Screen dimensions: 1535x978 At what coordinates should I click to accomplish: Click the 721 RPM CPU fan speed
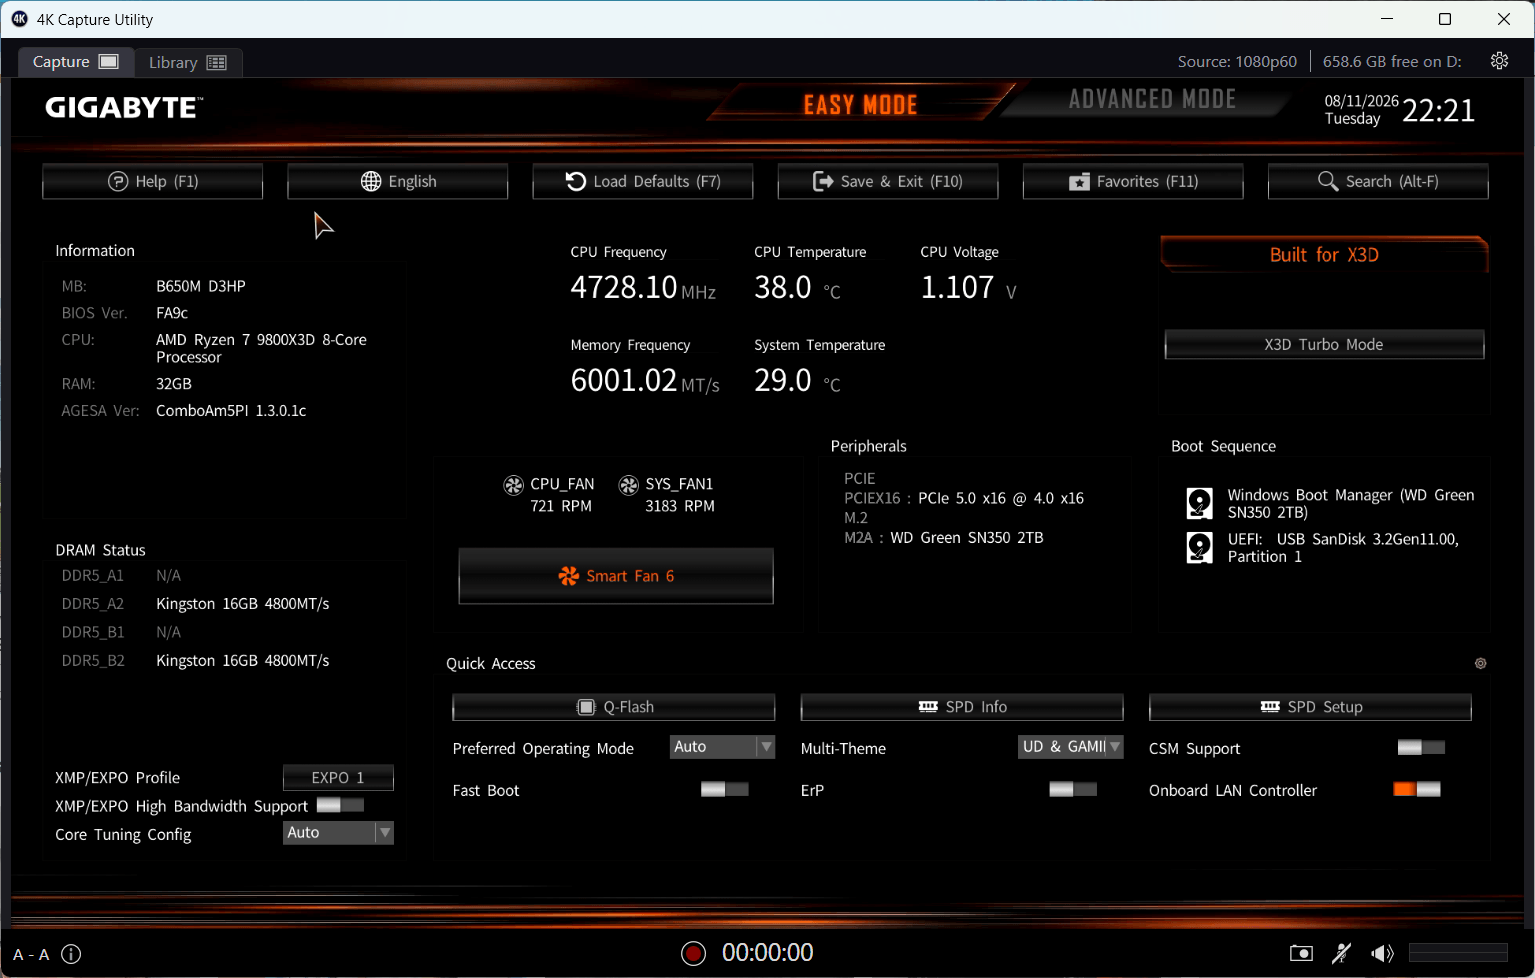(561, 506)
